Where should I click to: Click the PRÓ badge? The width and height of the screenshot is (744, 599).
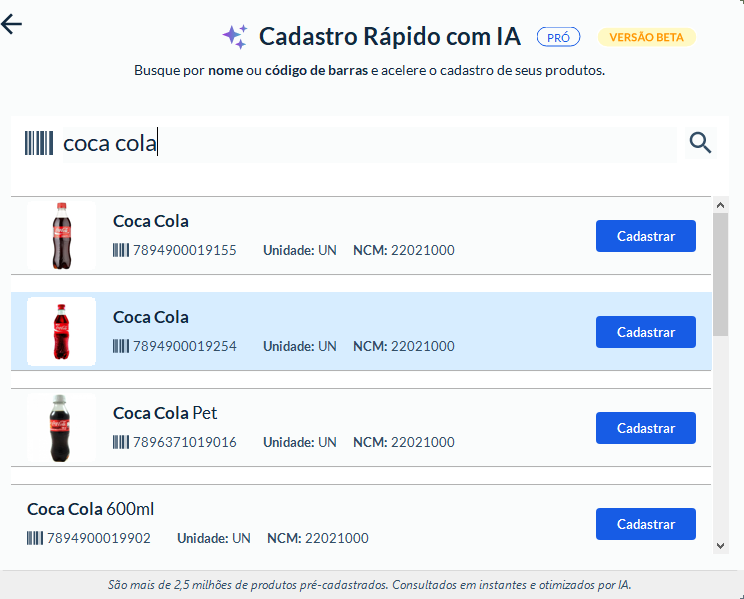tap(558, 37)
